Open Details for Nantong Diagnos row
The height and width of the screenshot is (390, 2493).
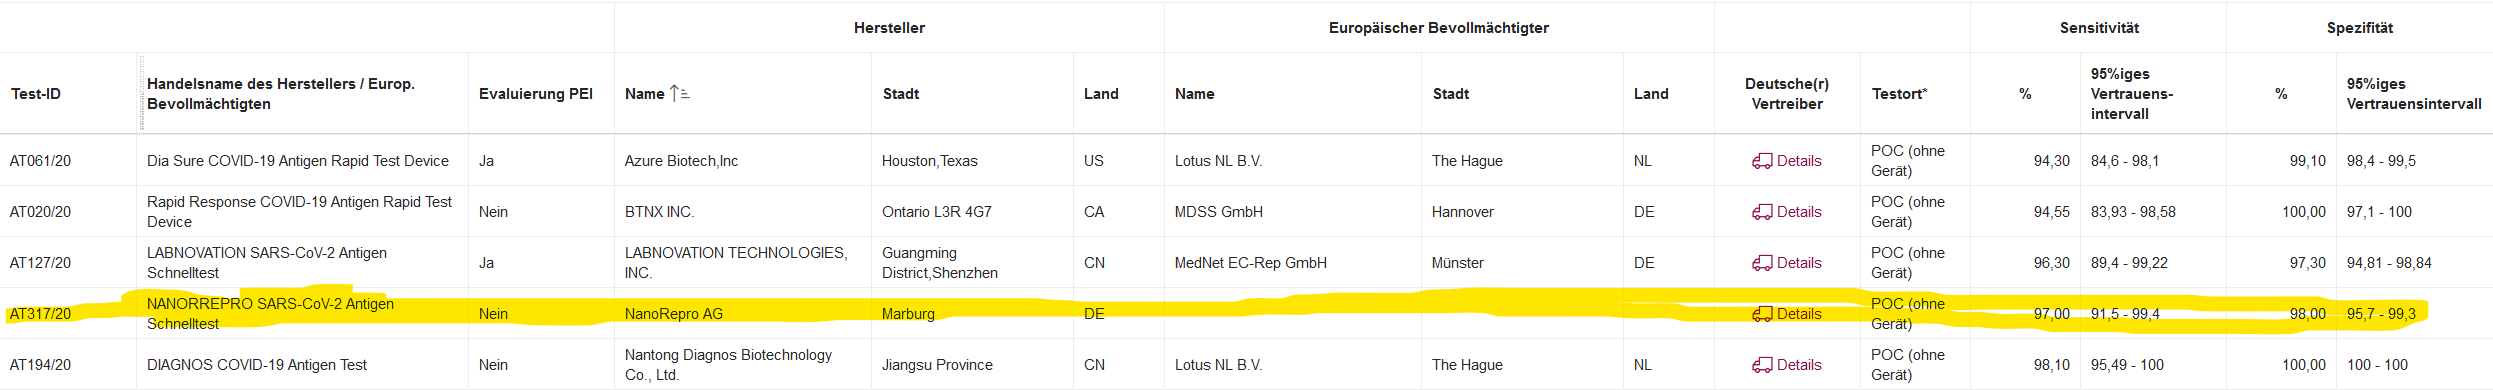1786,365
